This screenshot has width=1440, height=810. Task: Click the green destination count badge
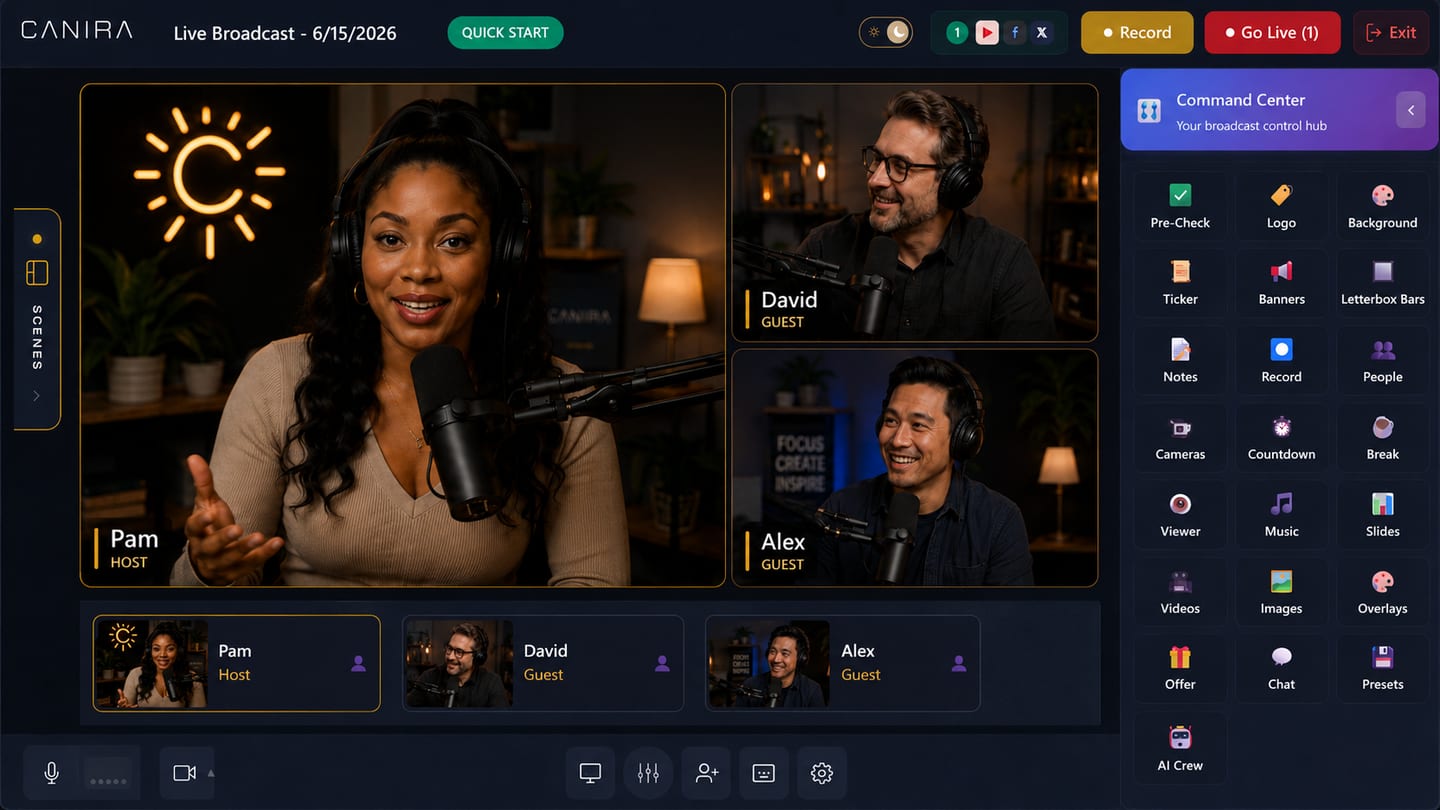pos(957,33)
